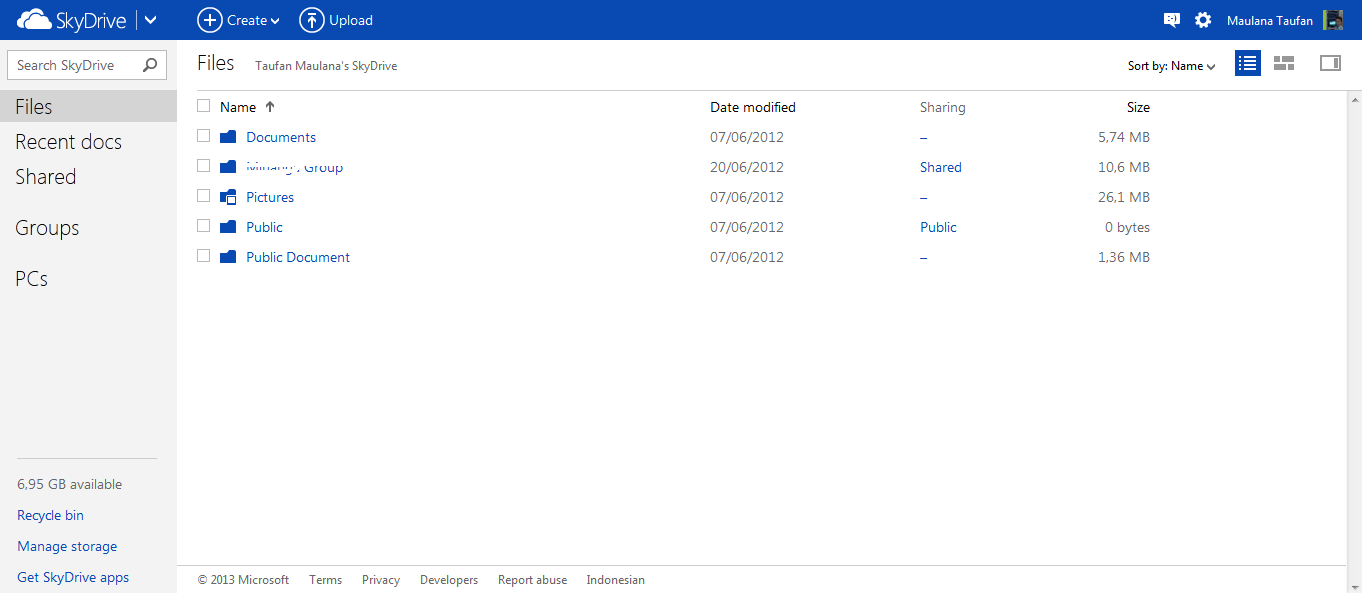Click 6,95 GB available text

pyautogui.click(x=69, y=485)
